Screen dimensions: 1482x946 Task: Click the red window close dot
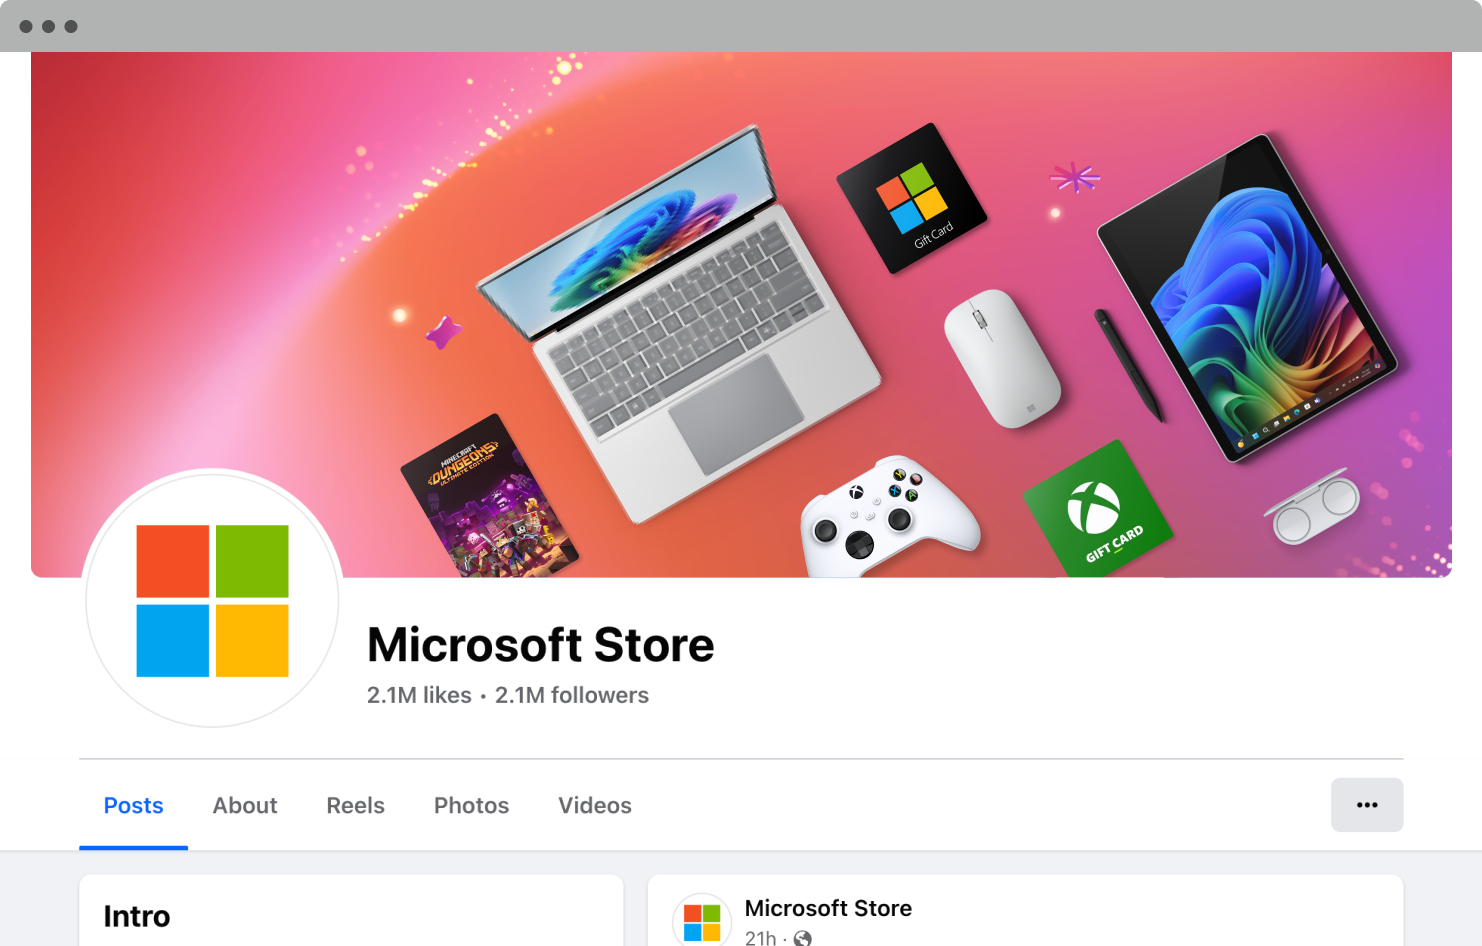tap(26, 26)
